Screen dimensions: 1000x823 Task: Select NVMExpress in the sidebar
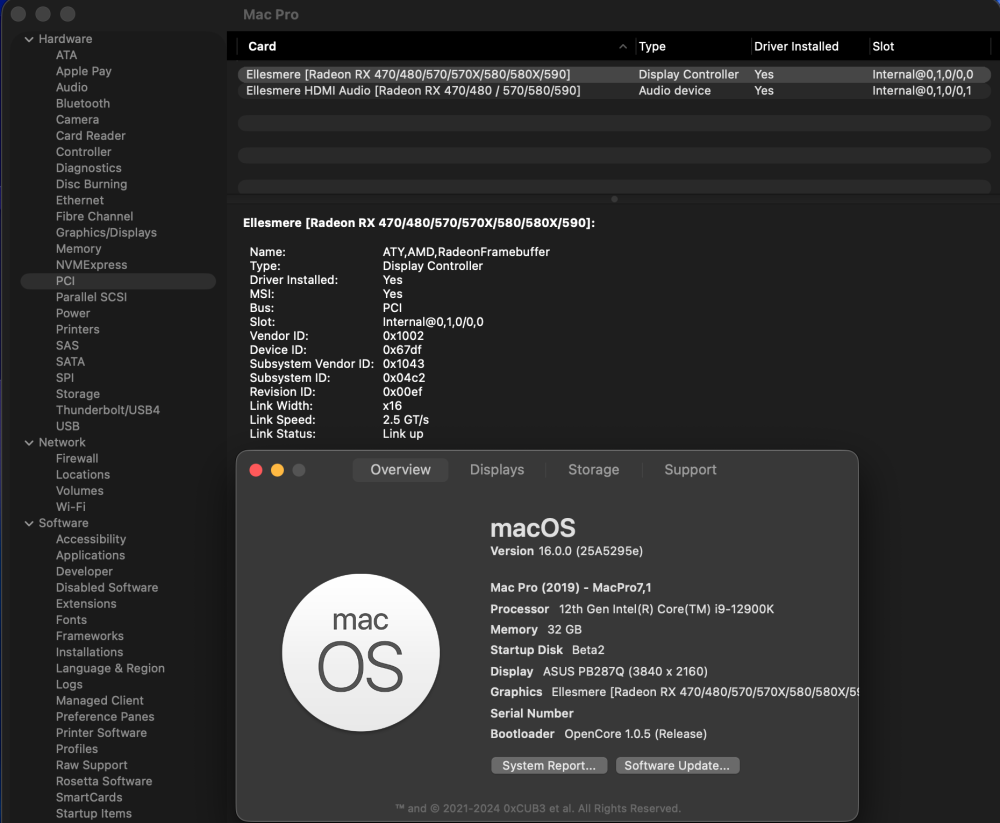(91, 265)
